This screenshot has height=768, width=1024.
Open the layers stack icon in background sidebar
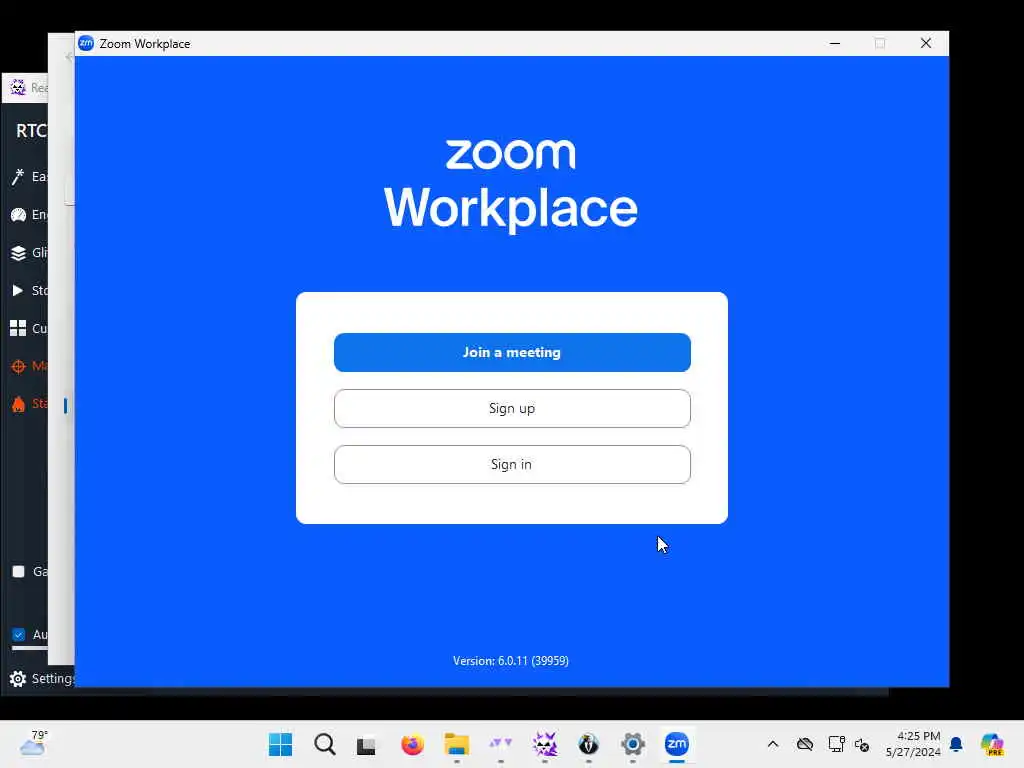(x=18, y=253)
